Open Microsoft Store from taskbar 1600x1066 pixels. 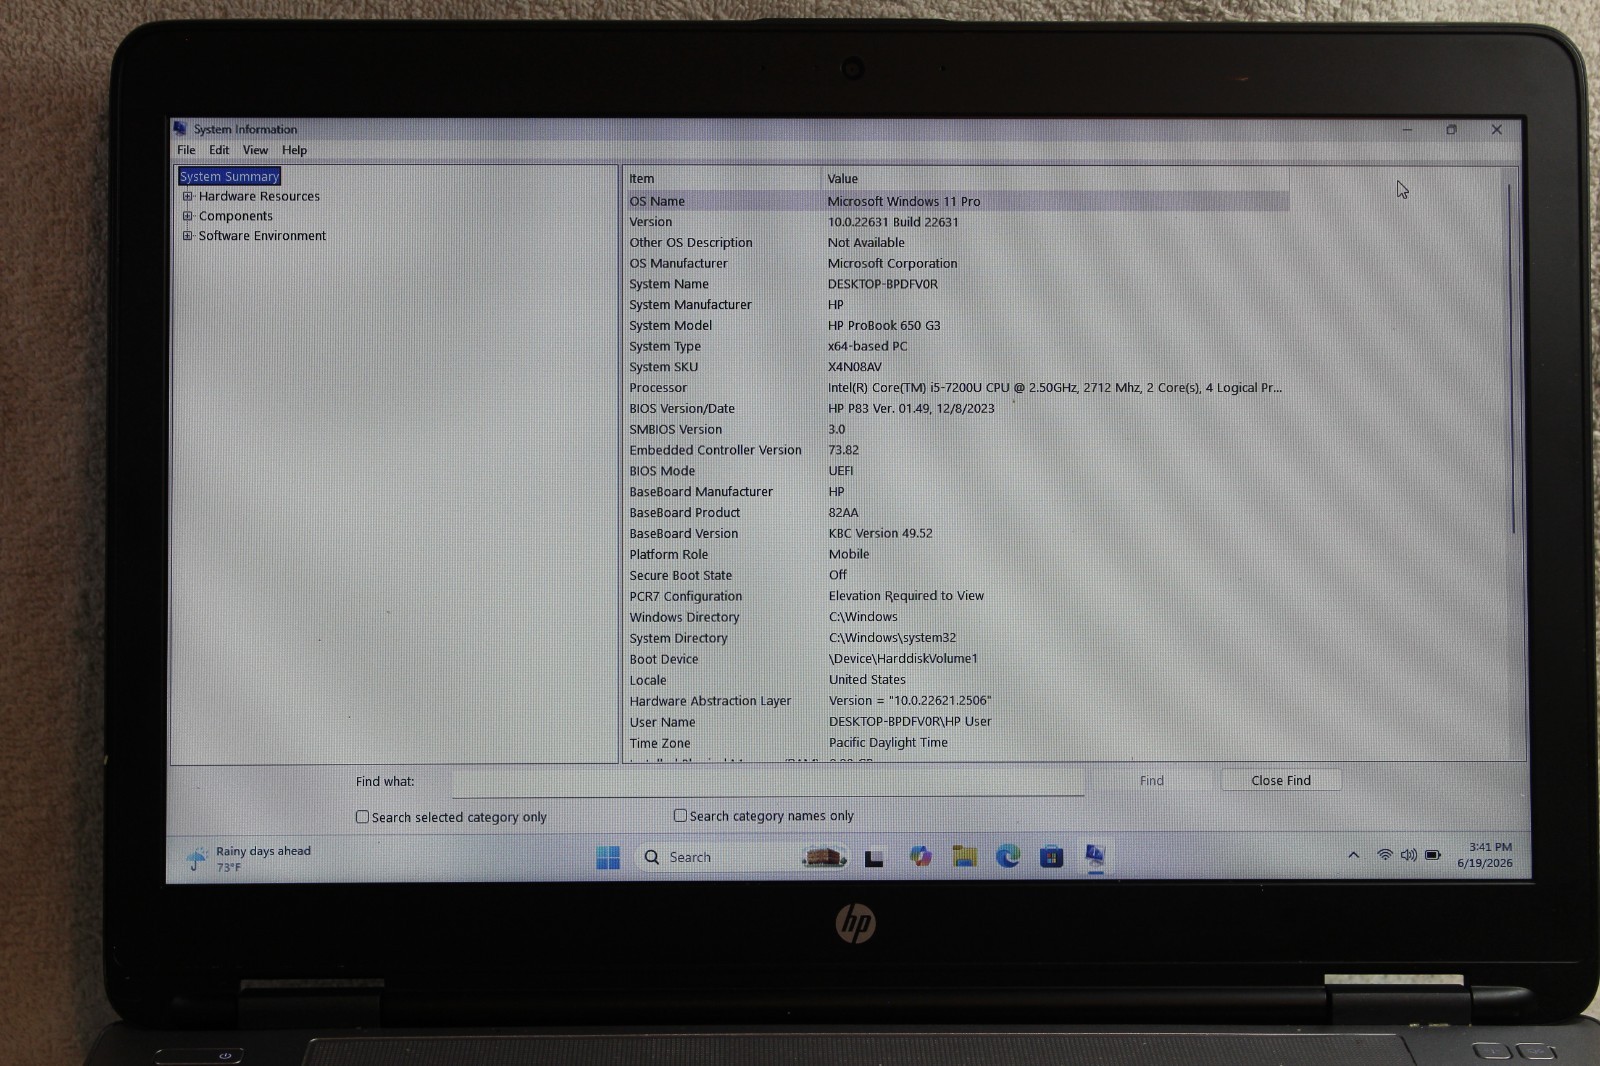tap(1051, 856)
